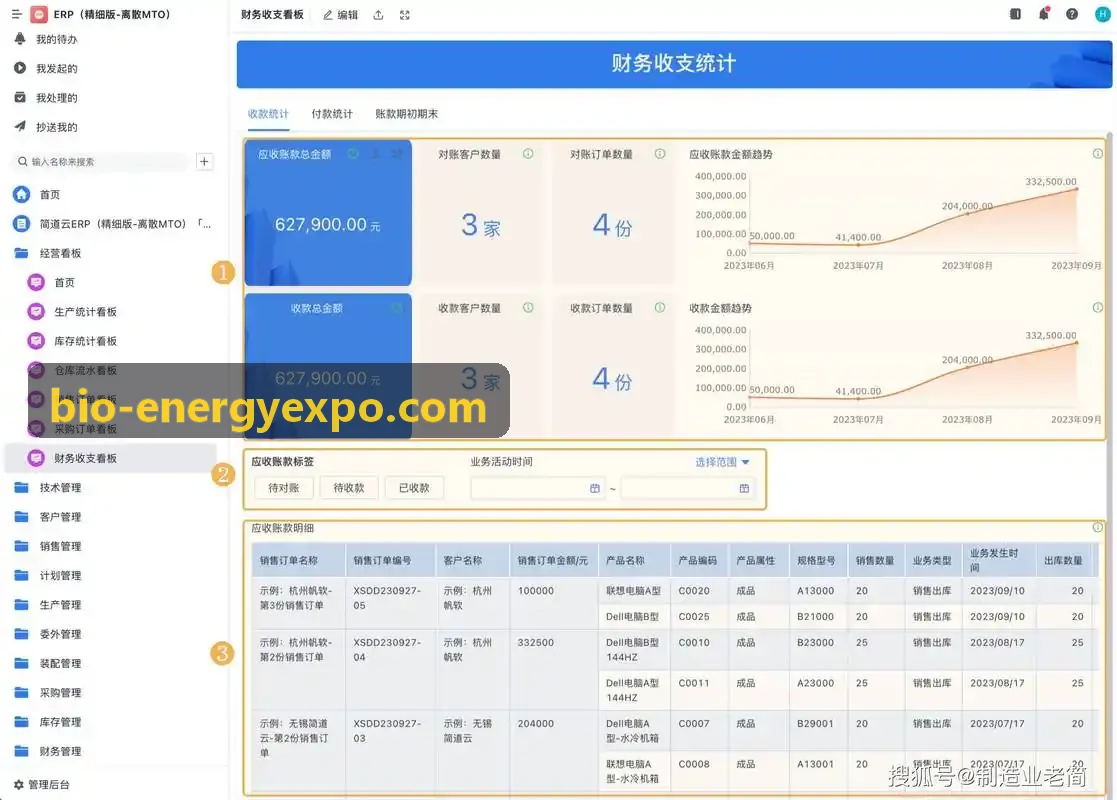Focus the 输入名称来搜索 search field

[101, 162]
